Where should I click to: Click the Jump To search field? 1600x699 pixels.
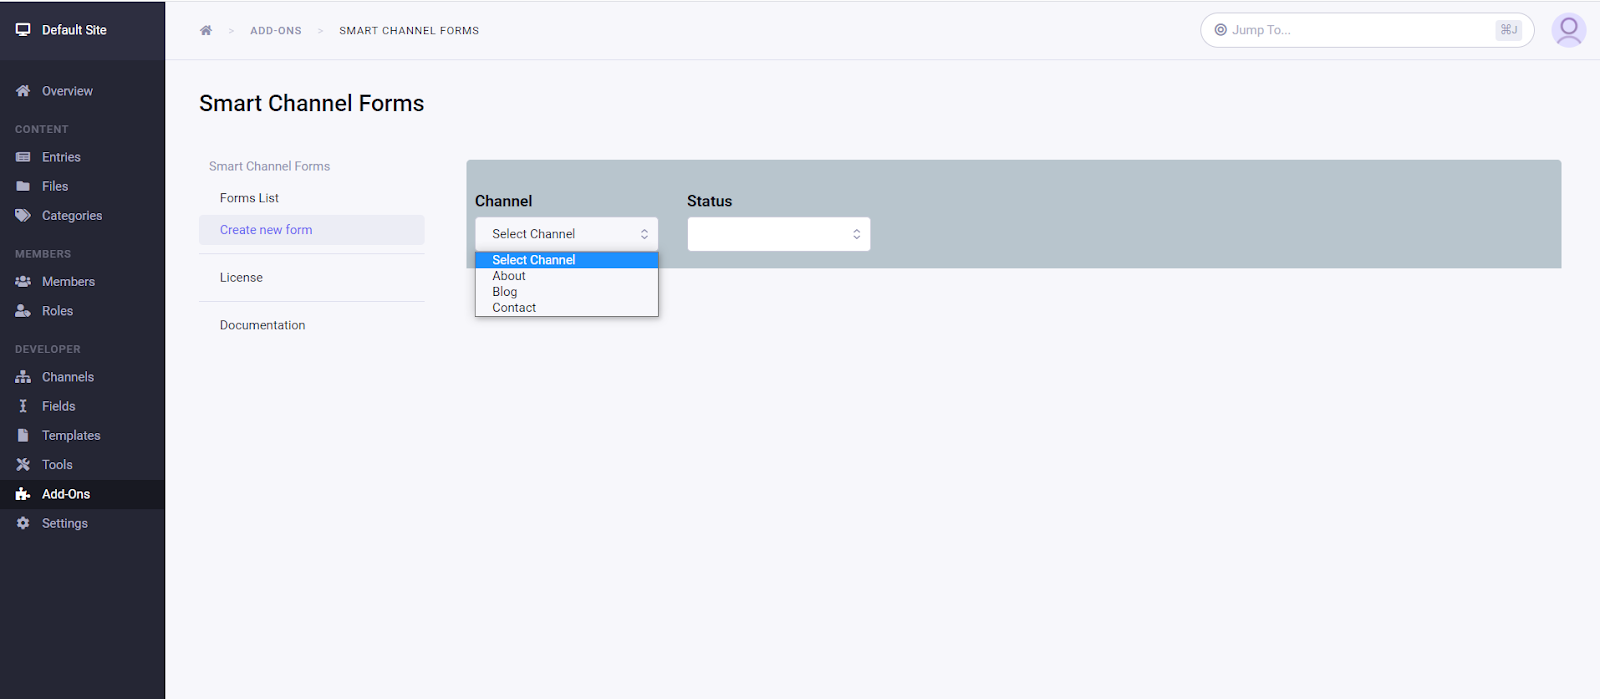tap(1367, 30)
